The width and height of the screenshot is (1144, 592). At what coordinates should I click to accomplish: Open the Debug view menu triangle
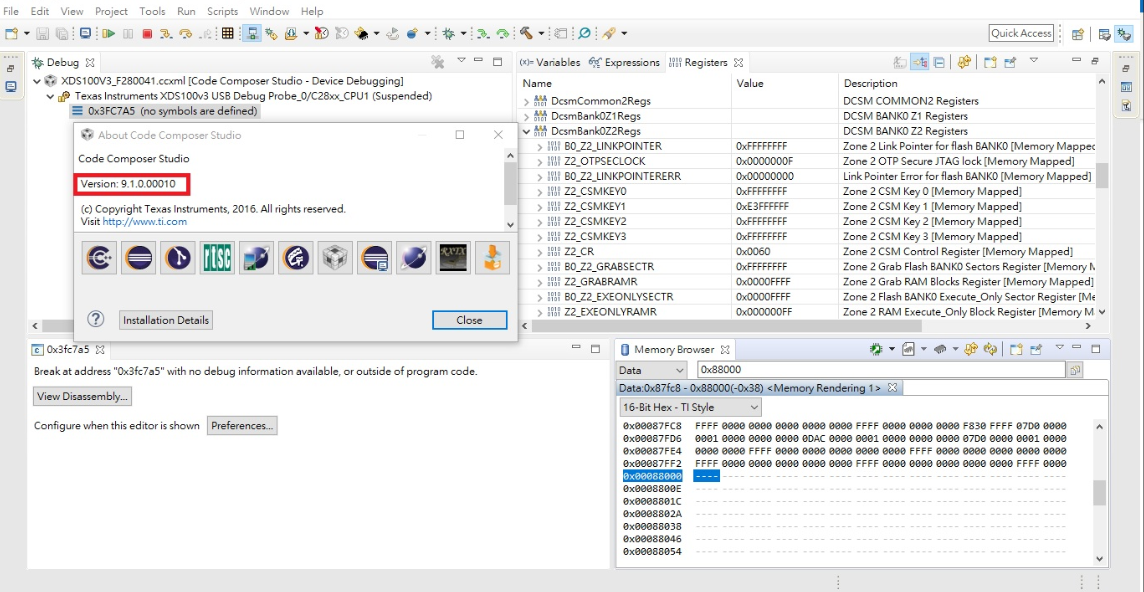[461, 61]
